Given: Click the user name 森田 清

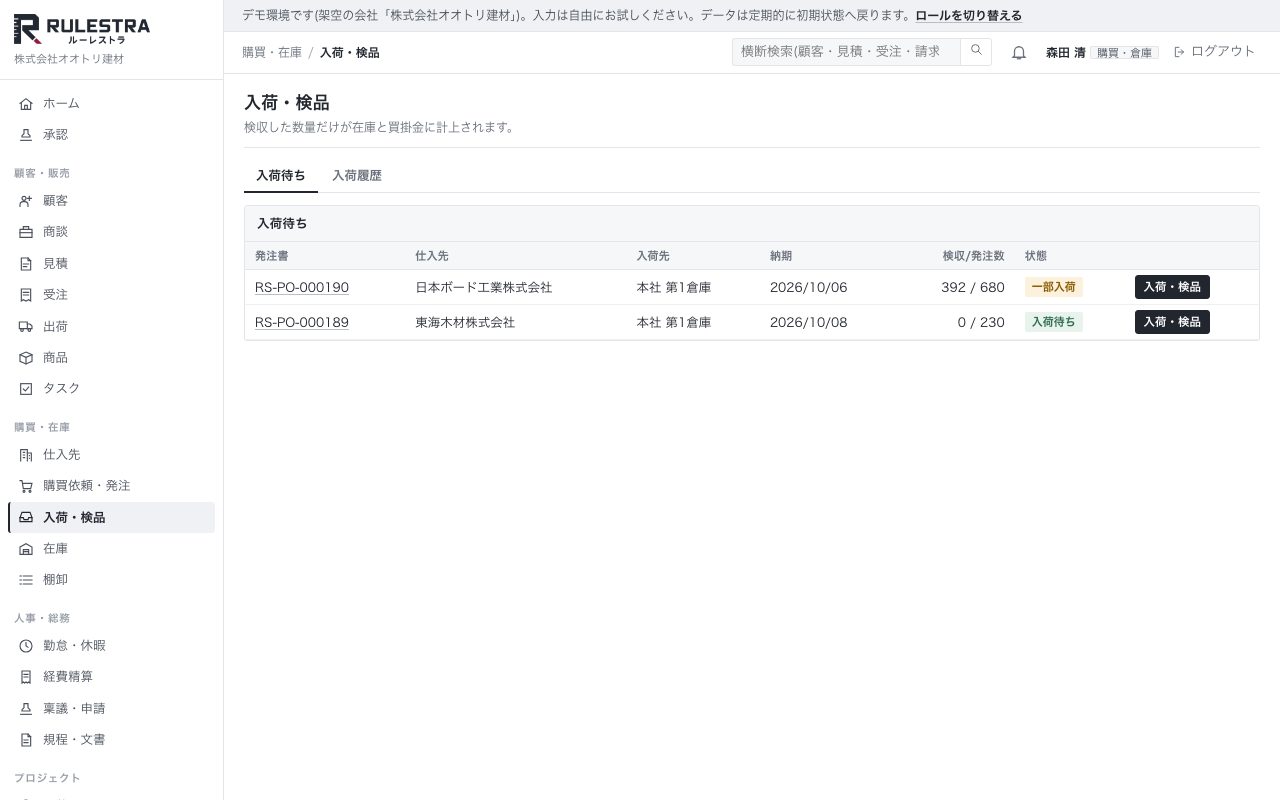Looking at the screenshot, I should 1065,53.
